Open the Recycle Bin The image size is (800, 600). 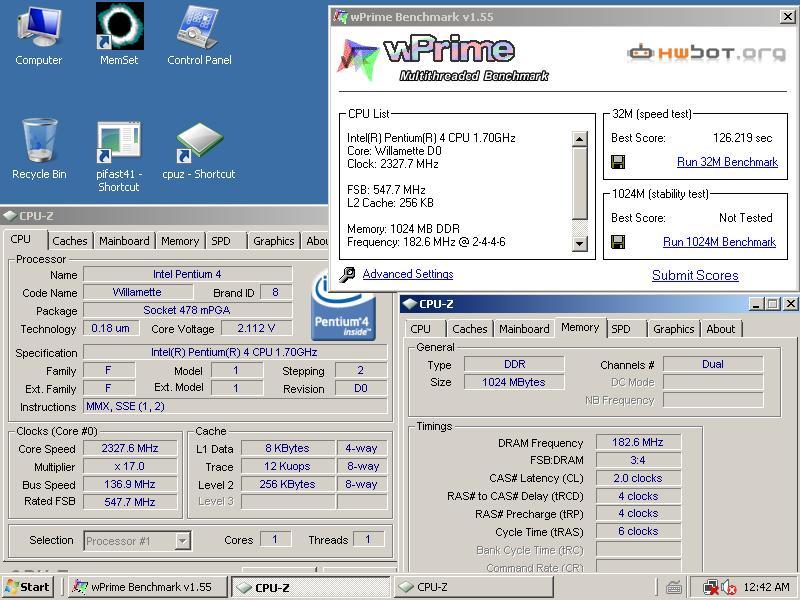click(x=39, y=149)
